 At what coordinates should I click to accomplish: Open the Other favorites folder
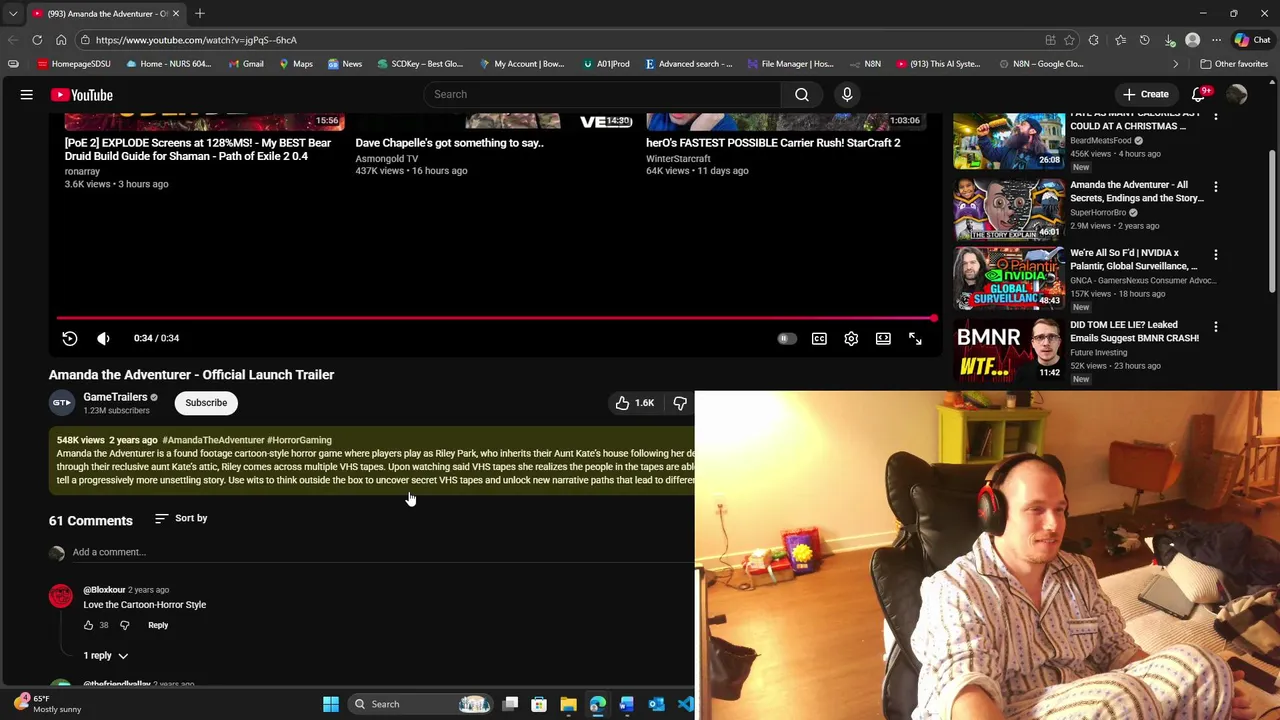click(x=1234, y=64)
